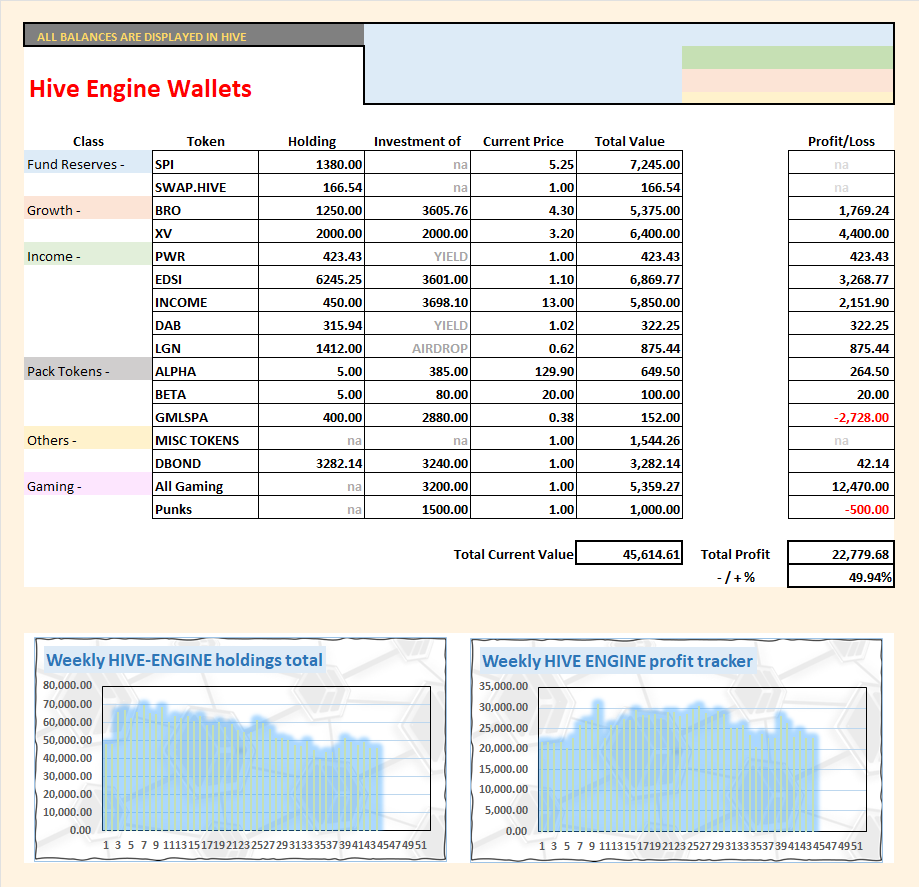Click 'ALL BALANCES ARE DISPLAYED IN HIVE' banner
919x887 pixels.
point(193,35)
